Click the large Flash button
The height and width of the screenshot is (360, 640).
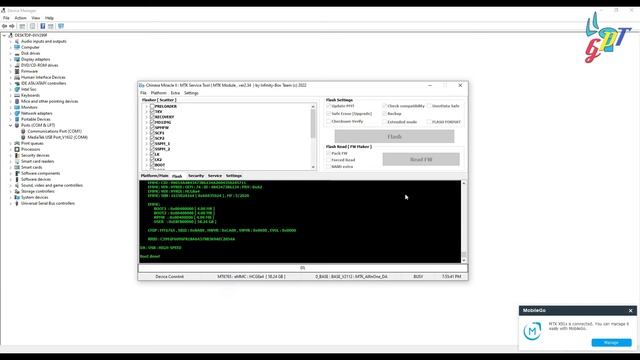pos(394,136)
